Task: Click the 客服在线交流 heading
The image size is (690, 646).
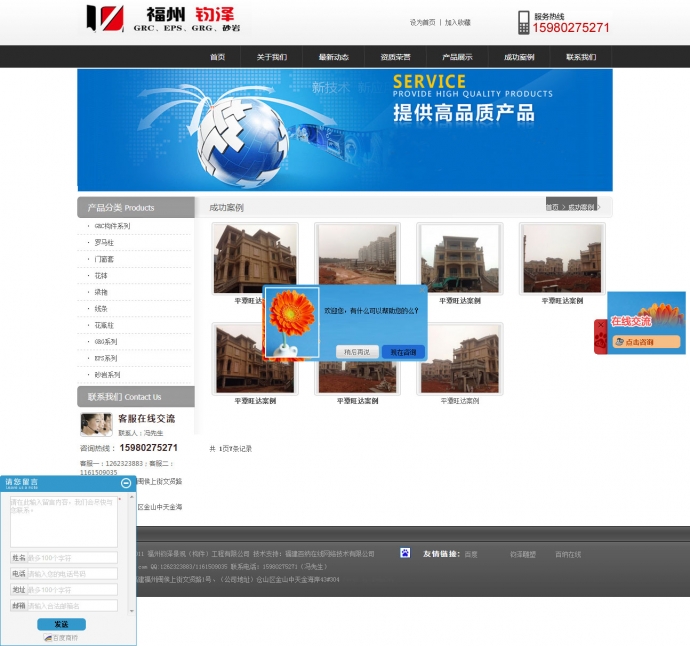Action: [x=147, y=418]
